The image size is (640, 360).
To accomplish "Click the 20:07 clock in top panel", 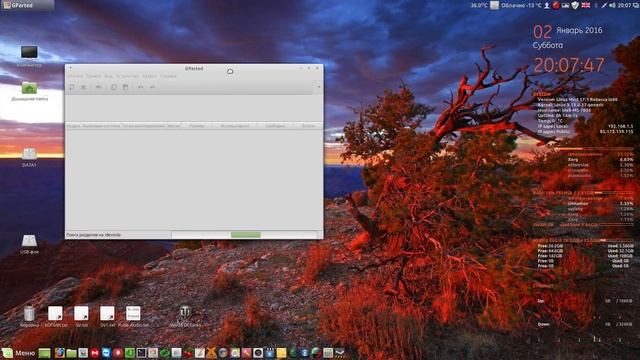I will click(624, 5).
